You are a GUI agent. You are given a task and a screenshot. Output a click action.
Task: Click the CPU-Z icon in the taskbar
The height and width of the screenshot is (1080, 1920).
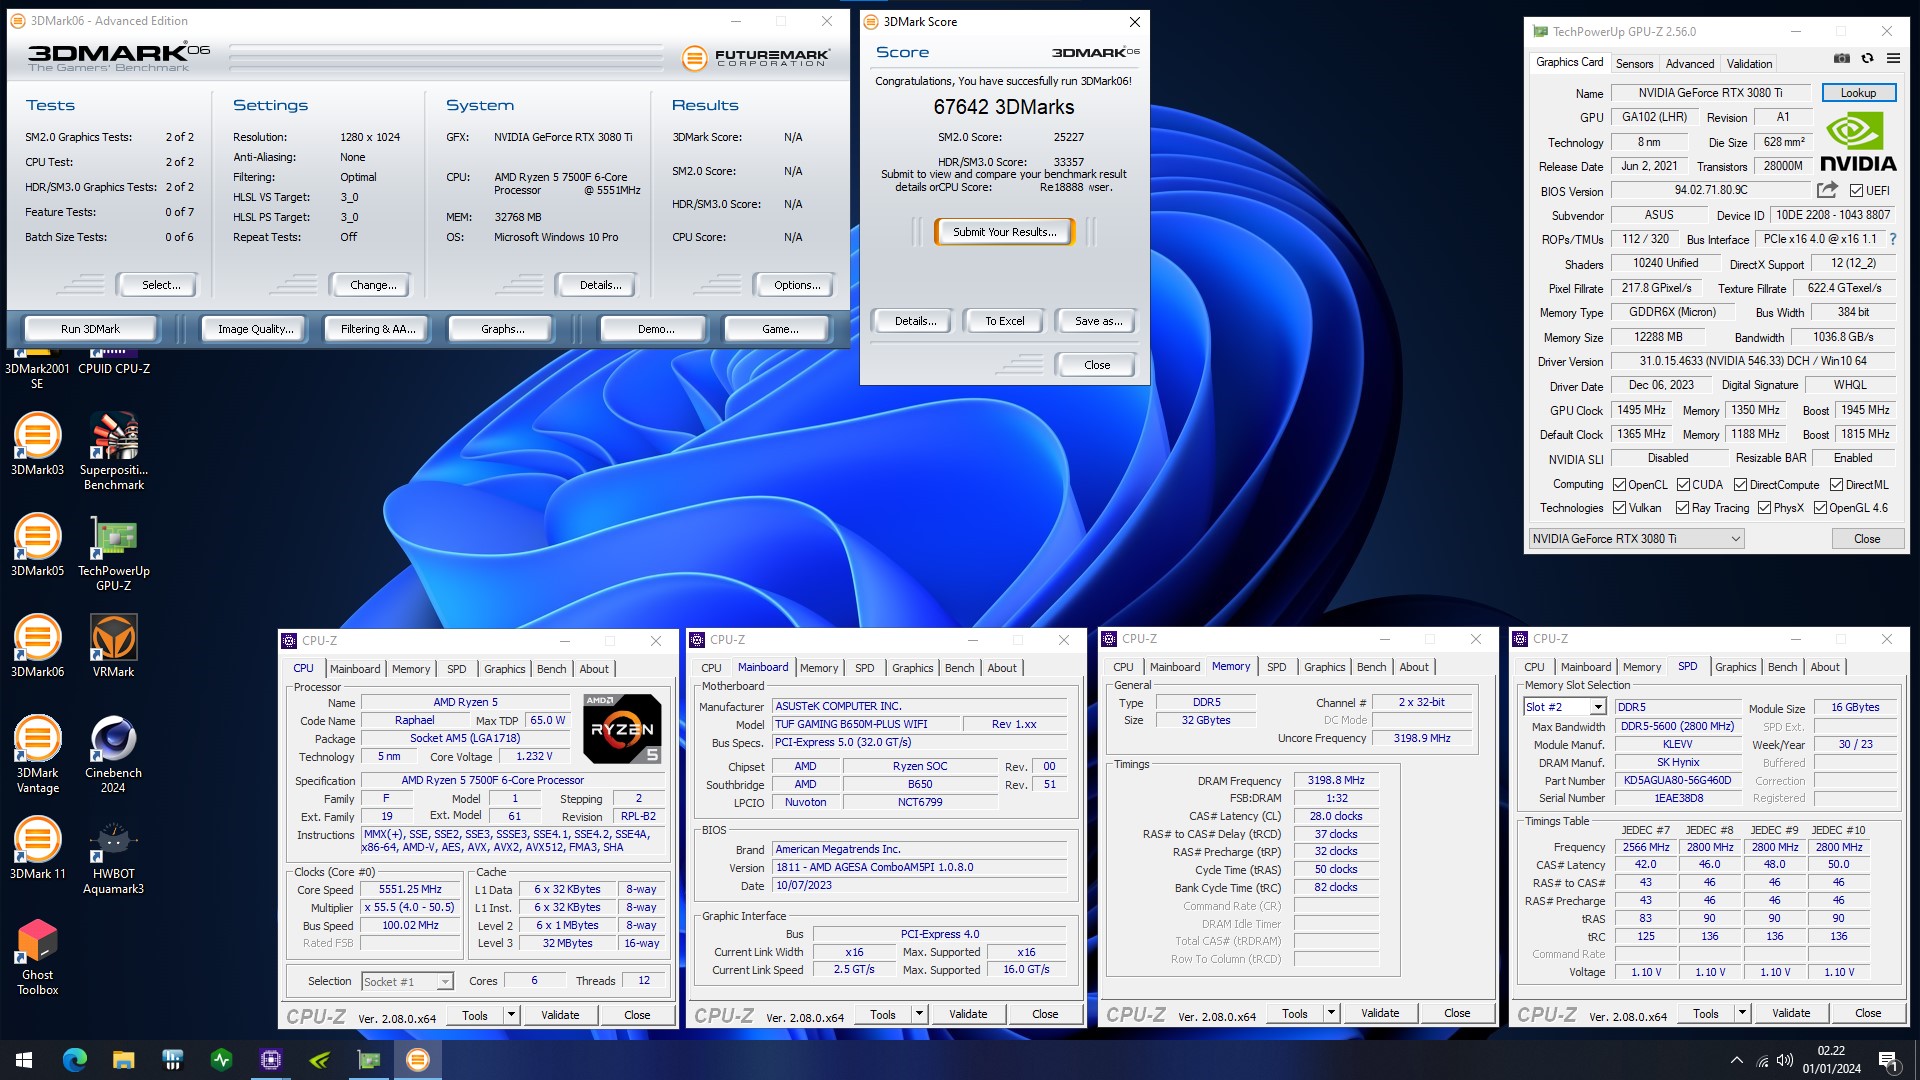271,1060
